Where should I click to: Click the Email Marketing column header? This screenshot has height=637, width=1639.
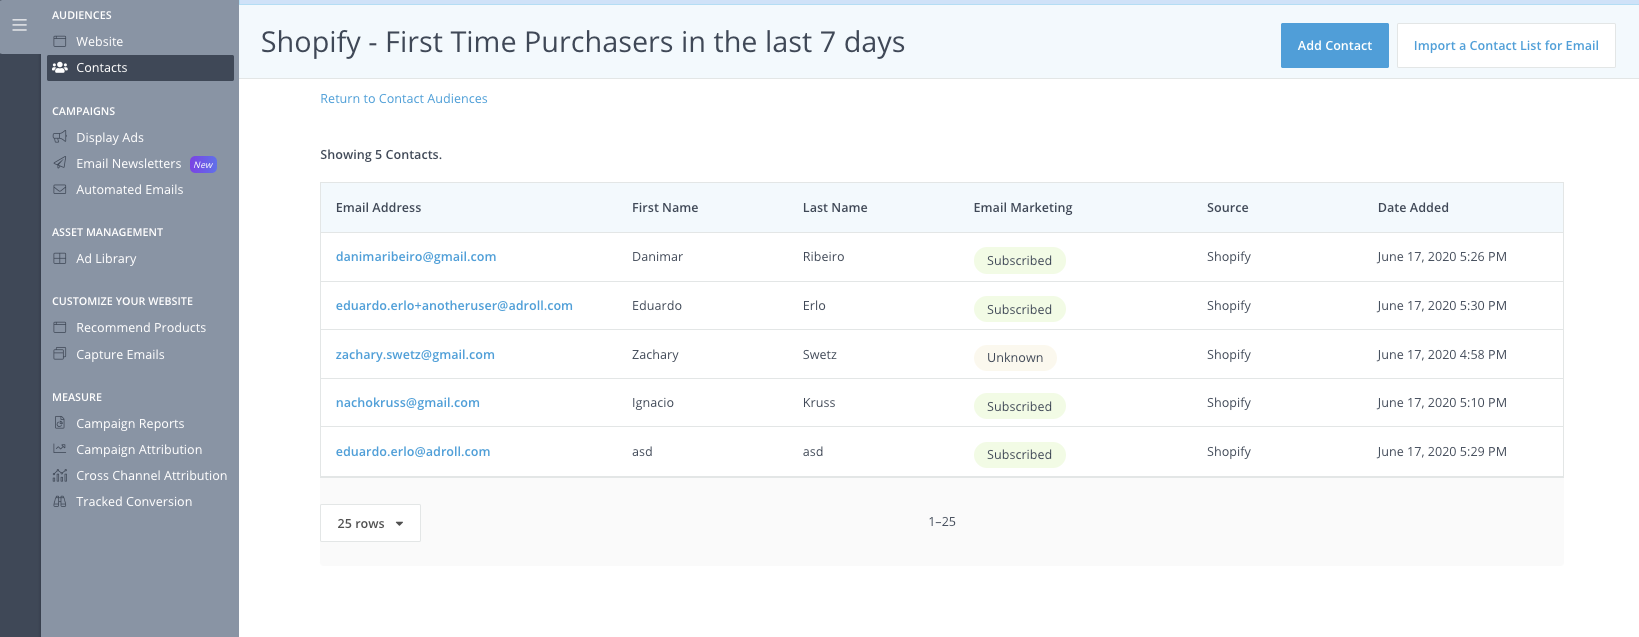click(x=1023, y=207)
